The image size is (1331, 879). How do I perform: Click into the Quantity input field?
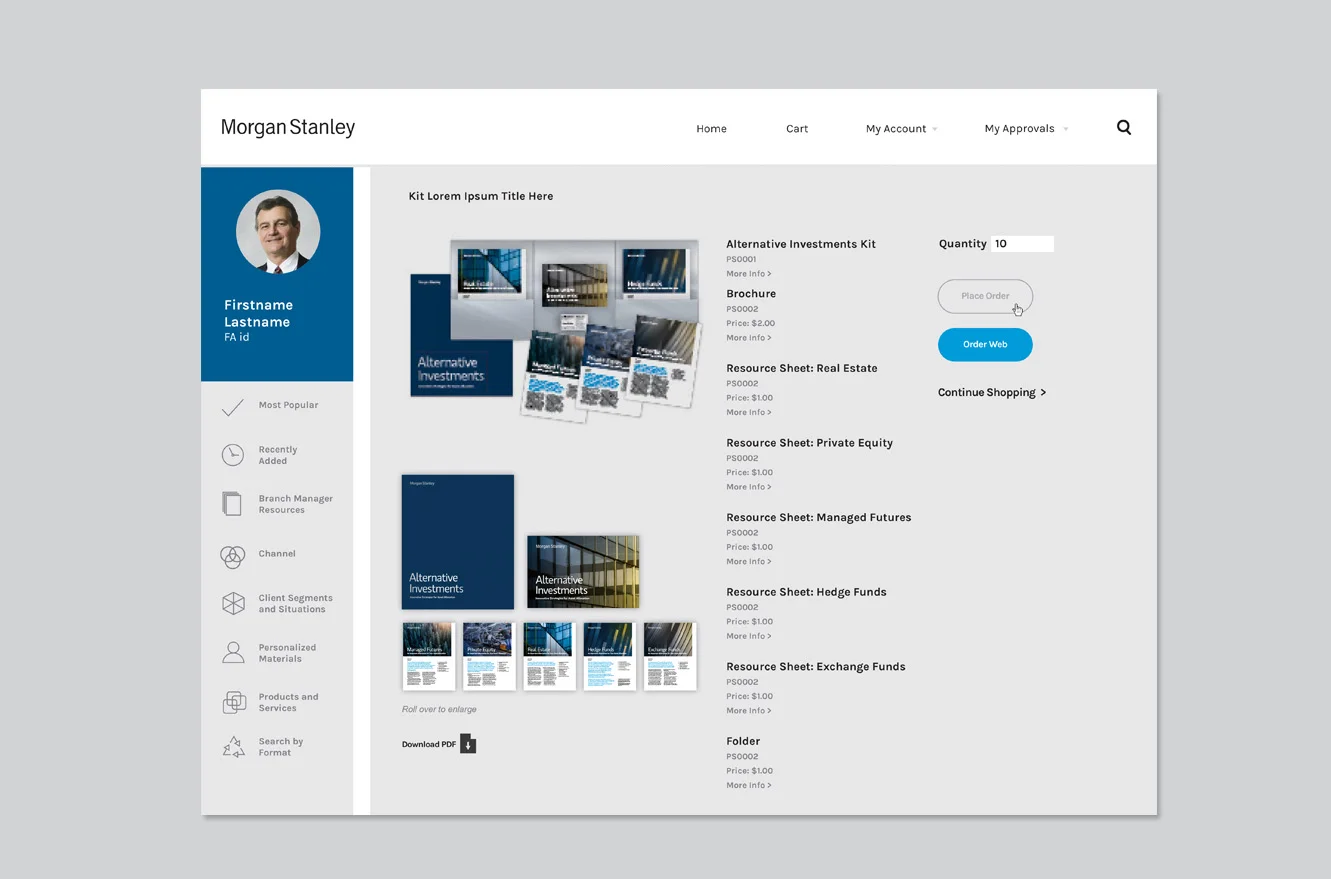(1022, 244)
